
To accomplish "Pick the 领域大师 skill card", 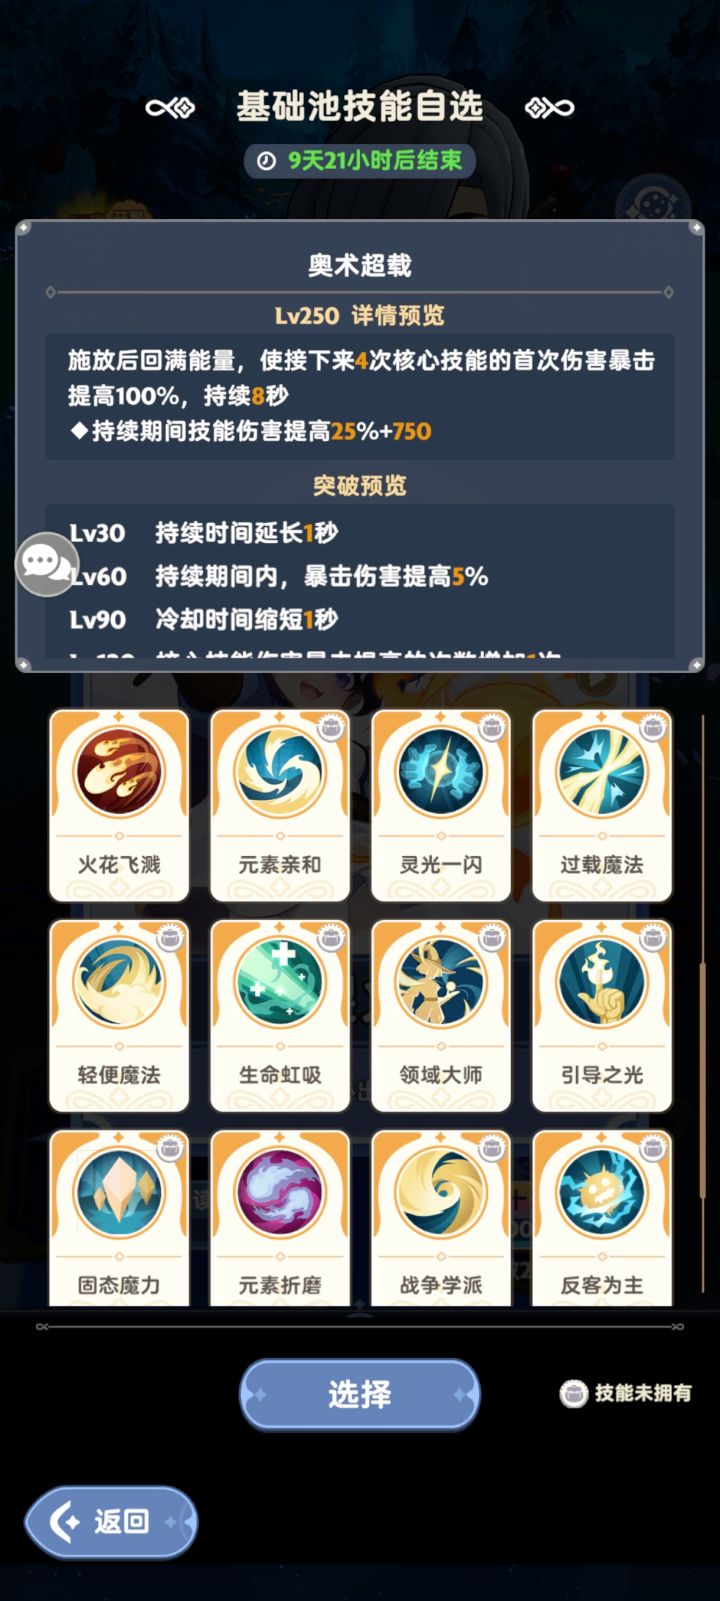I will tap(441, 1015).
